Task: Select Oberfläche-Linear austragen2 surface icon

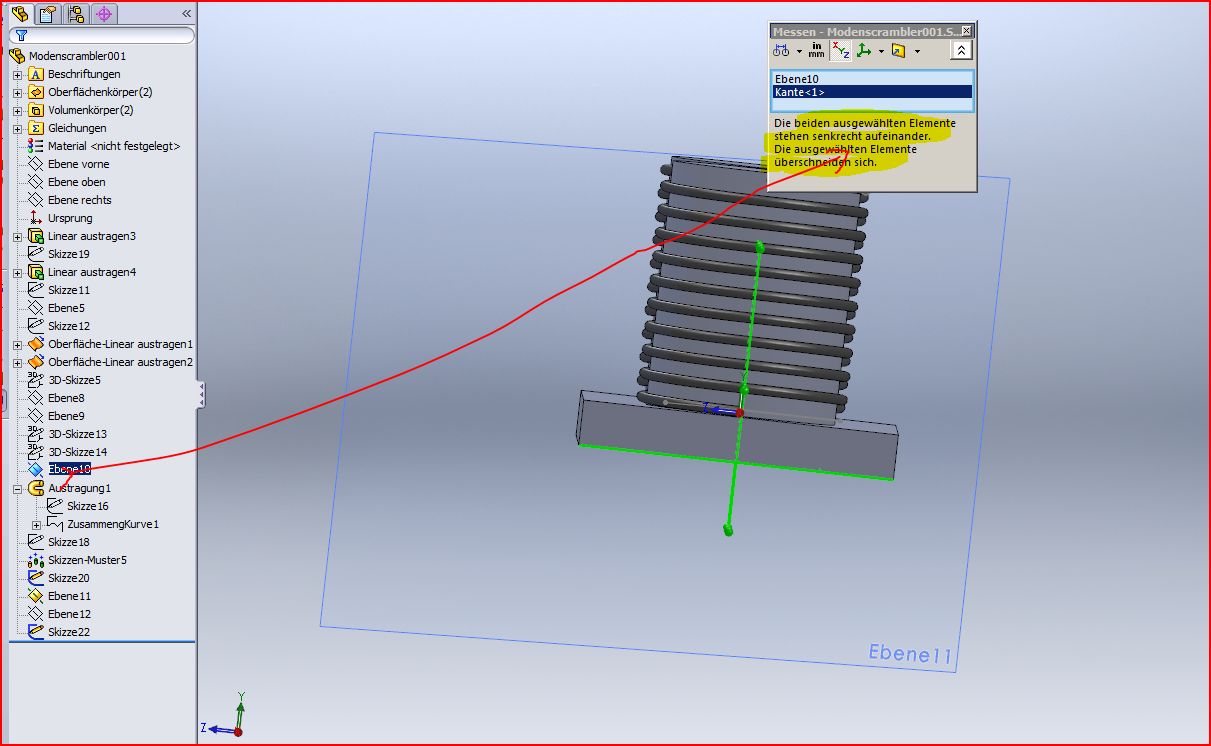Action: pyautogui.click(x=36, y=362)
